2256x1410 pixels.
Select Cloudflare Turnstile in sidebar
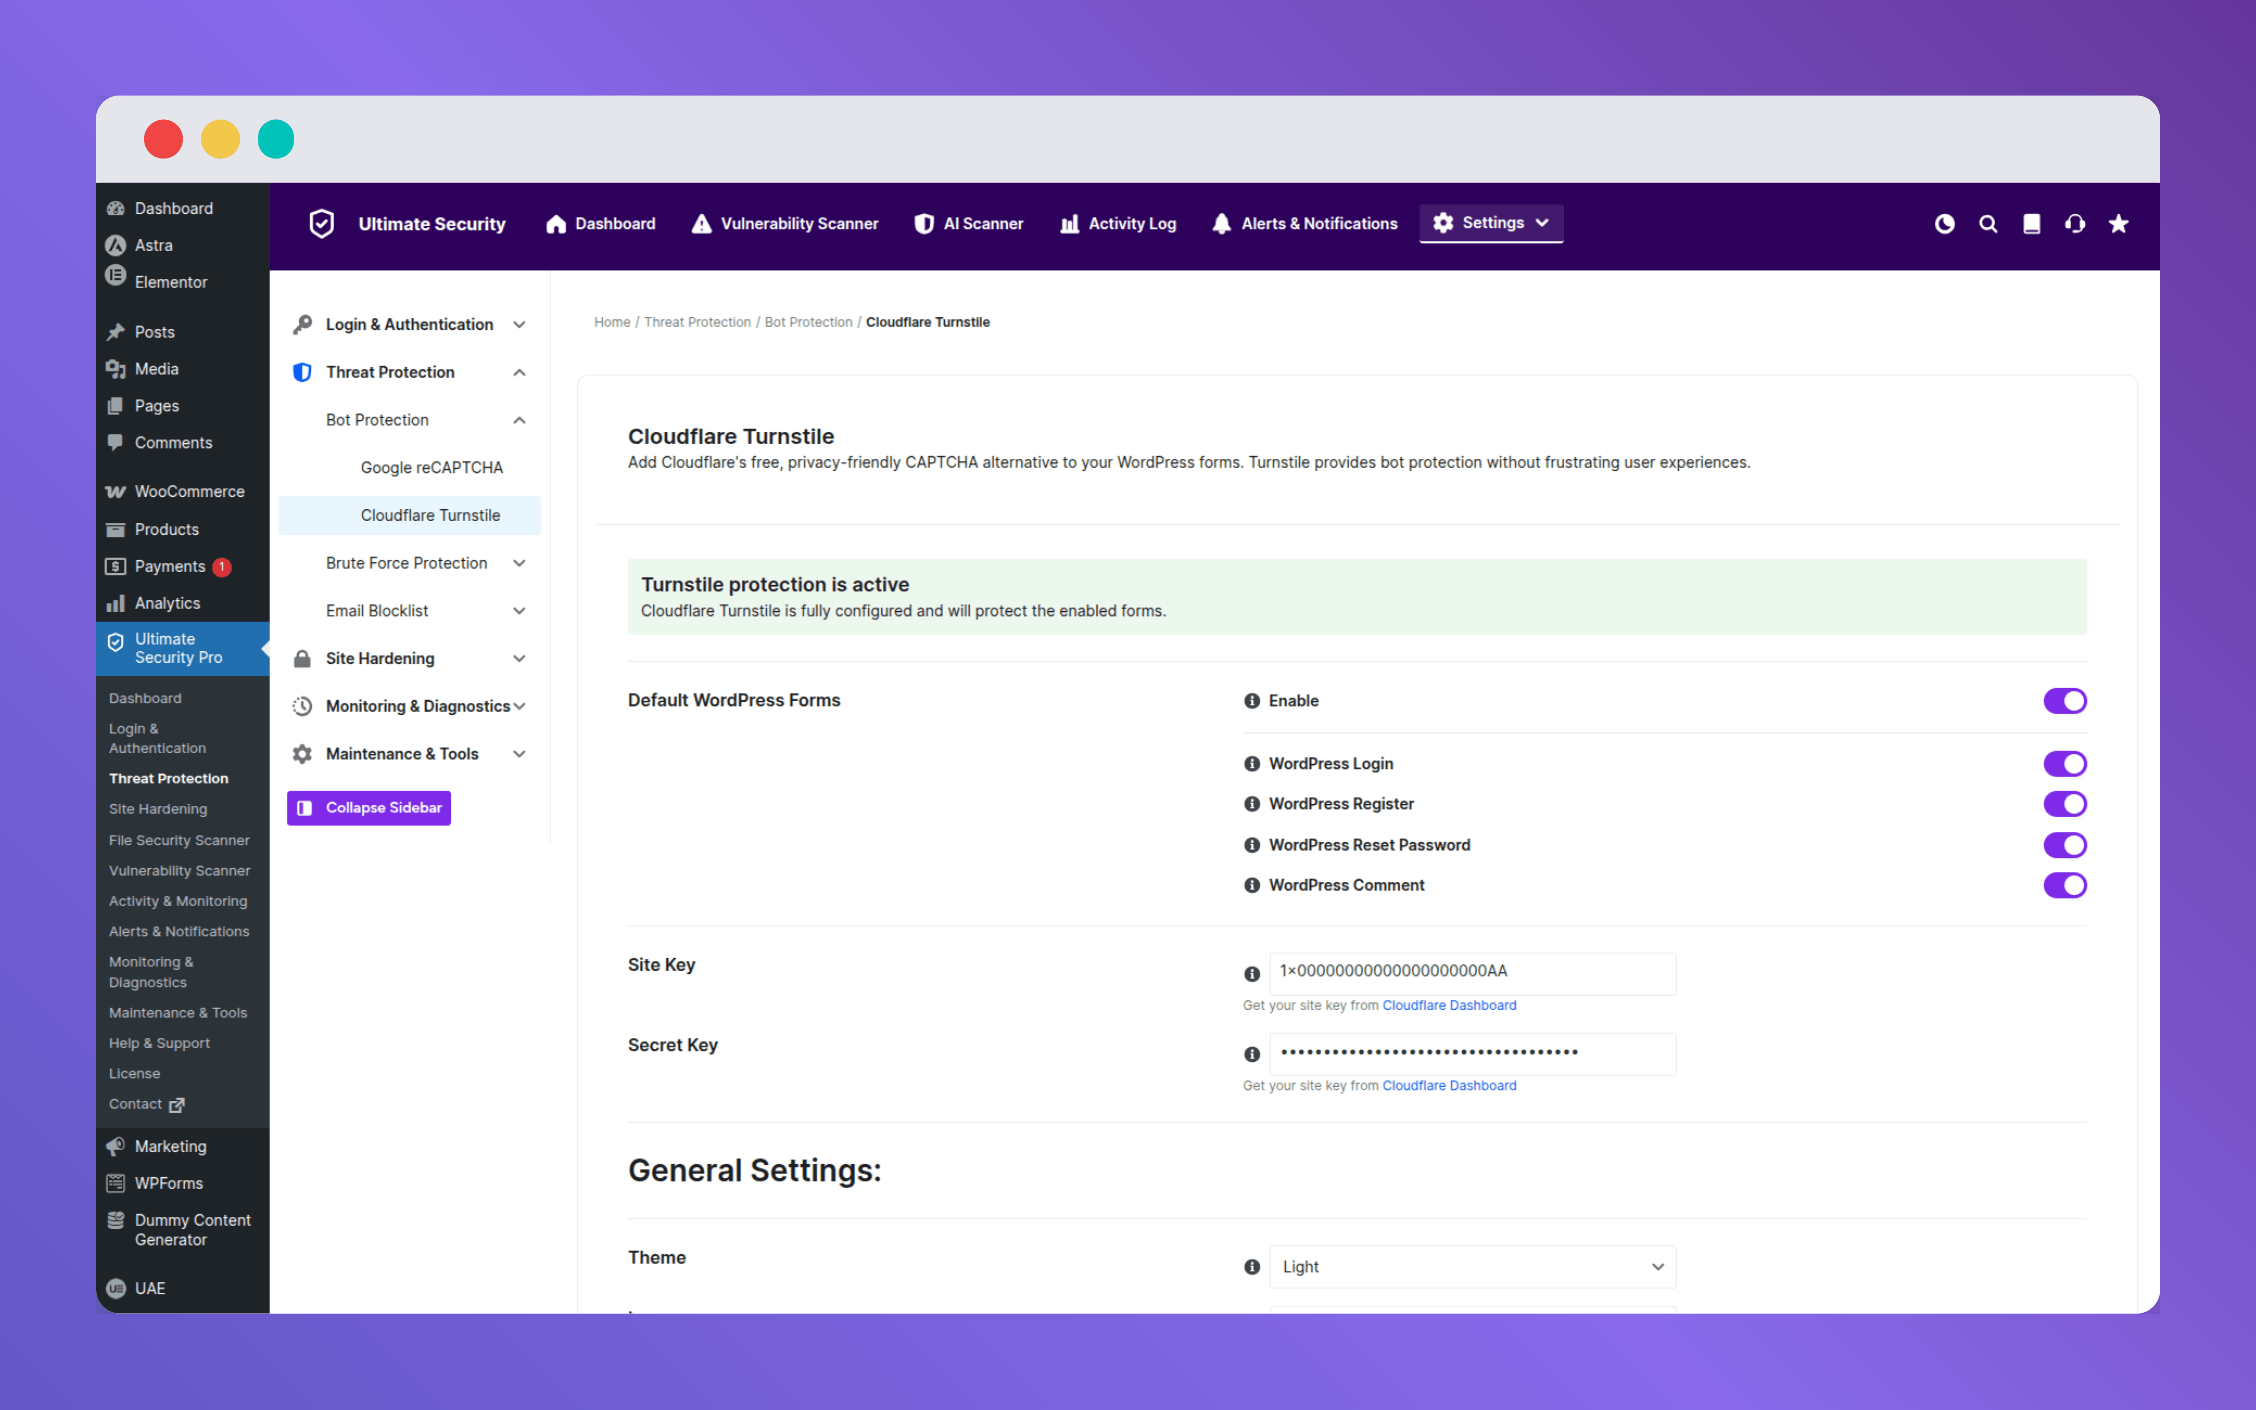[x=410, y=515]
